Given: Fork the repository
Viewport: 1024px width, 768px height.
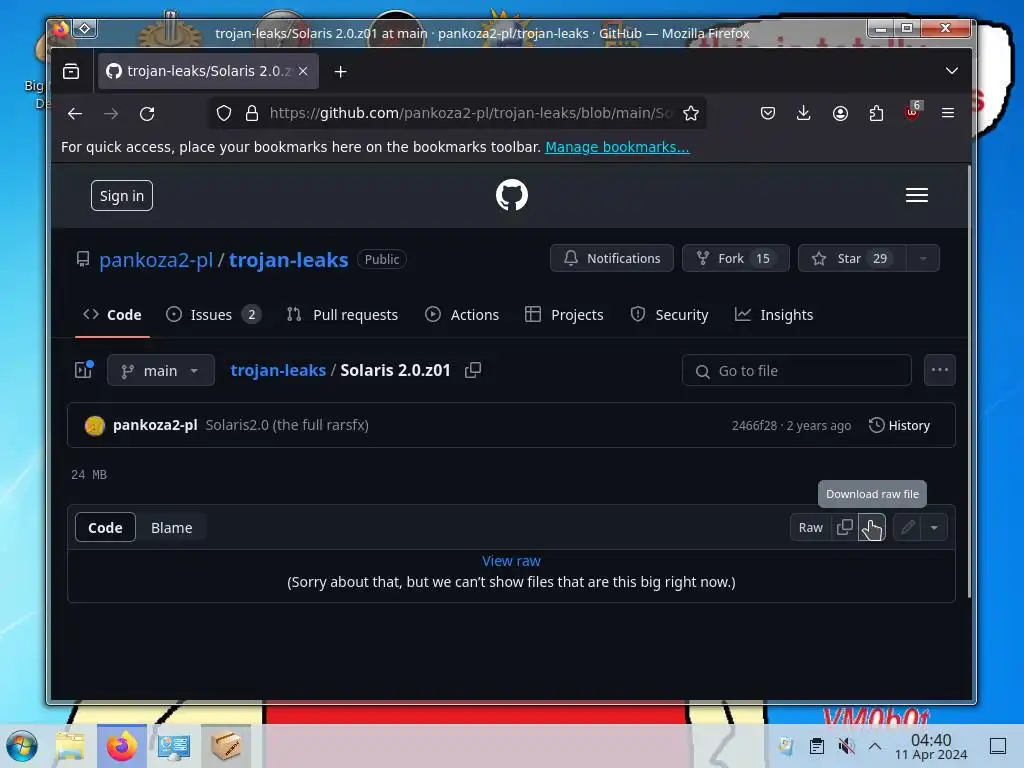Looking at the screenshot, I should (x=735, y=258).
